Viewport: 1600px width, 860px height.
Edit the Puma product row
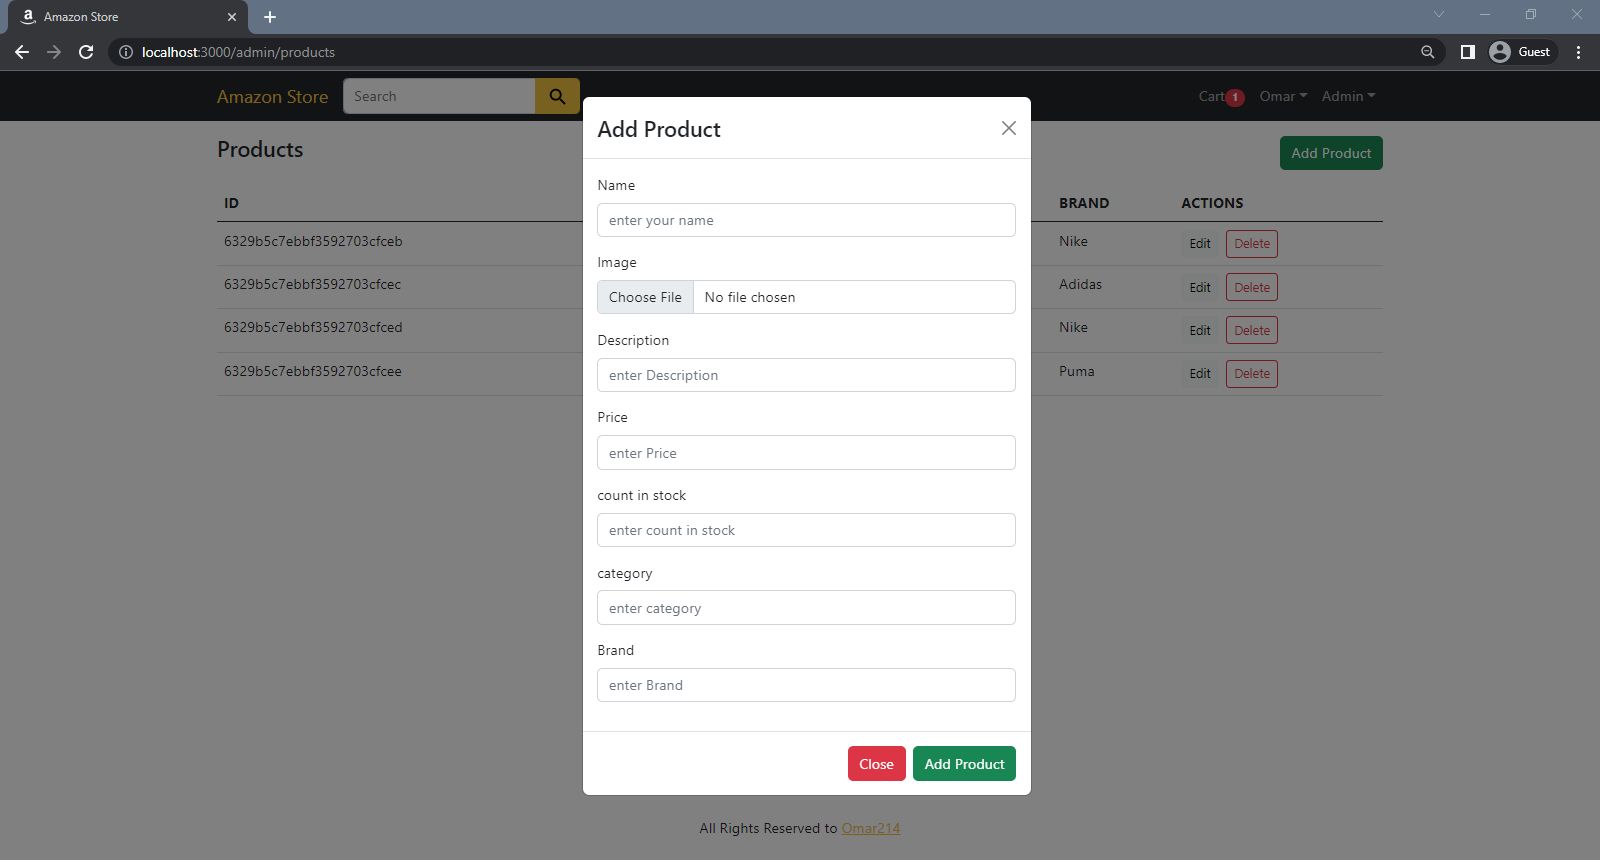tap(1200, 373)
